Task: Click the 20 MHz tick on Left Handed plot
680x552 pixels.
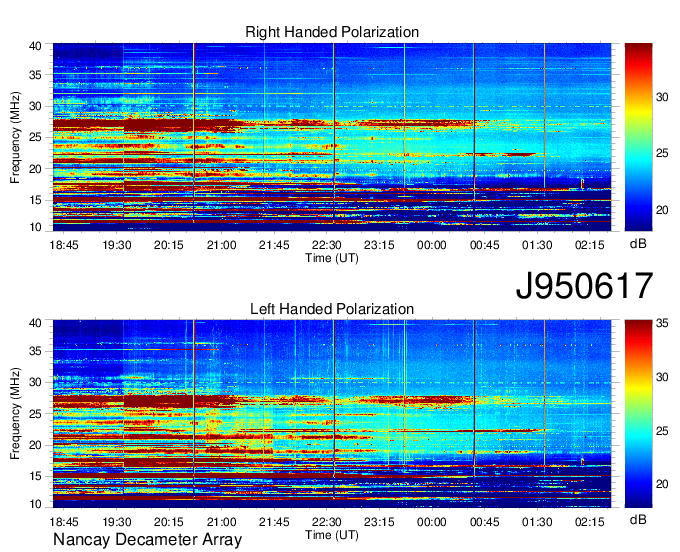Action: click(x=35, y=445)
